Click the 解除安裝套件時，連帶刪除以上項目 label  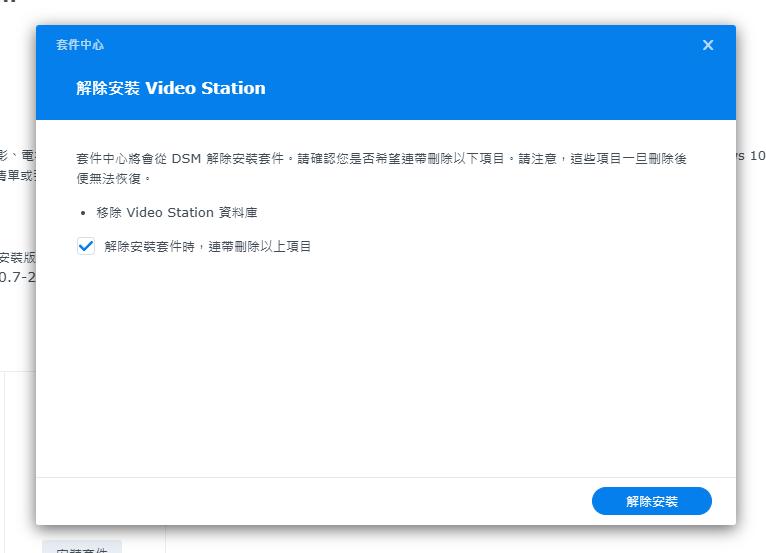tap(208, 246)
